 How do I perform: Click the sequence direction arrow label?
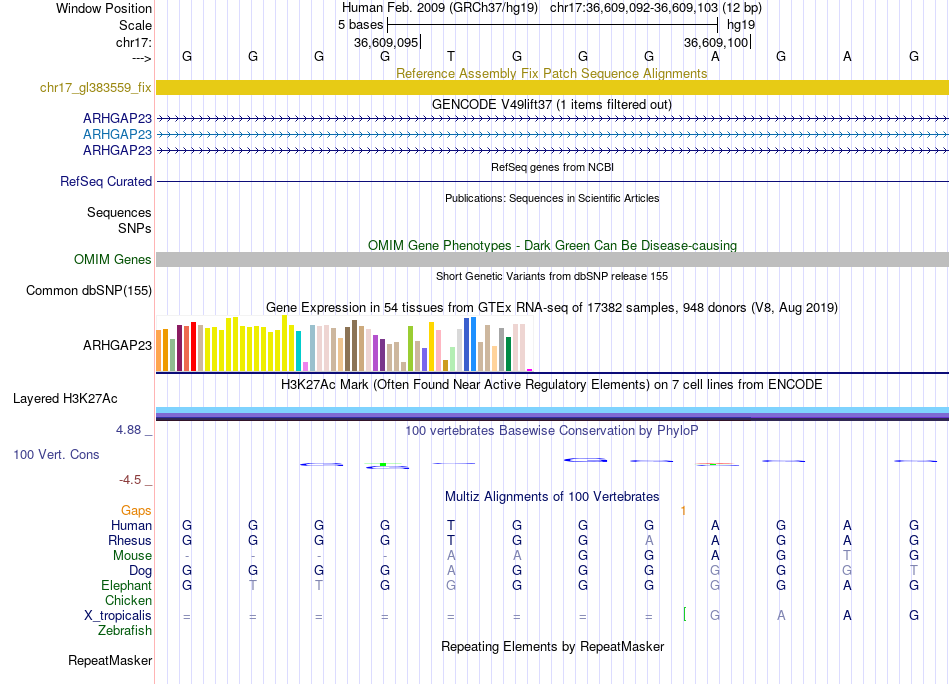(141, 58)
